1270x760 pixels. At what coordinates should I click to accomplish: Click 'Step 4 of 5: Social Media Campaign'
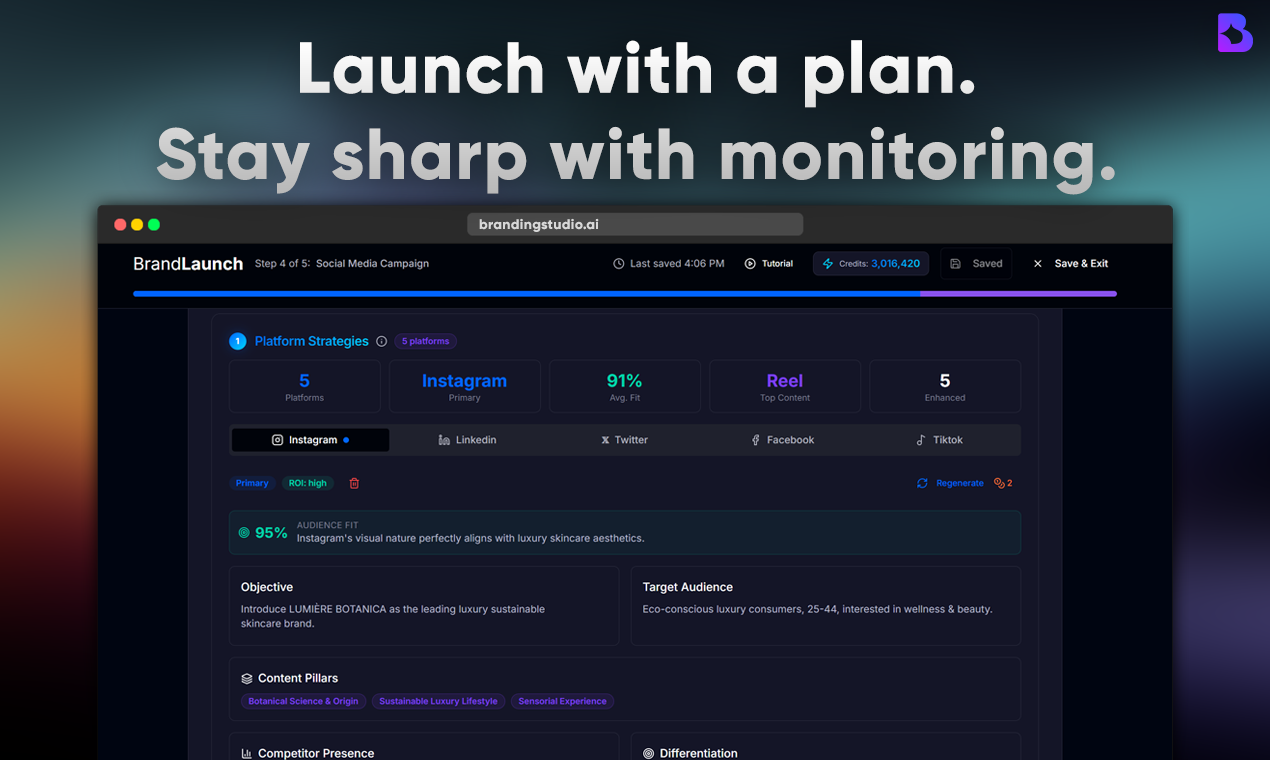pyautogui.click(x=342, y=264)
